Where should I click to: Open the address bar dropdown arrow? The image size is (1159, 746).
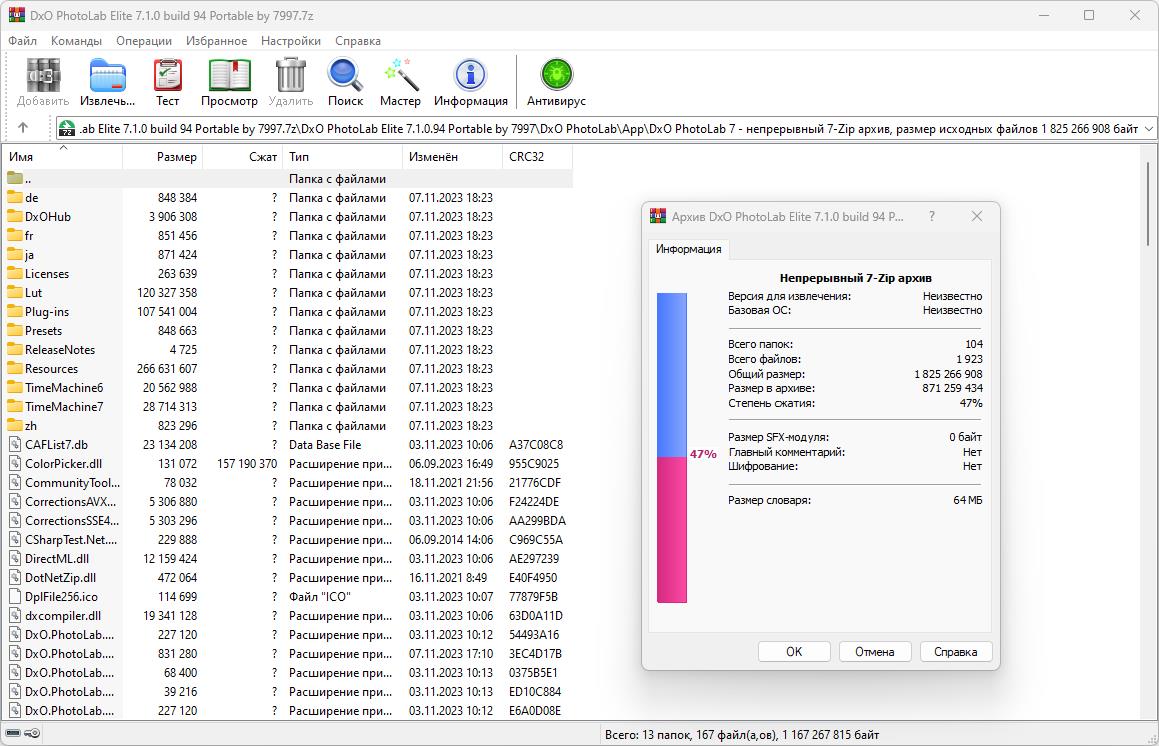[x=1147, y=128]
